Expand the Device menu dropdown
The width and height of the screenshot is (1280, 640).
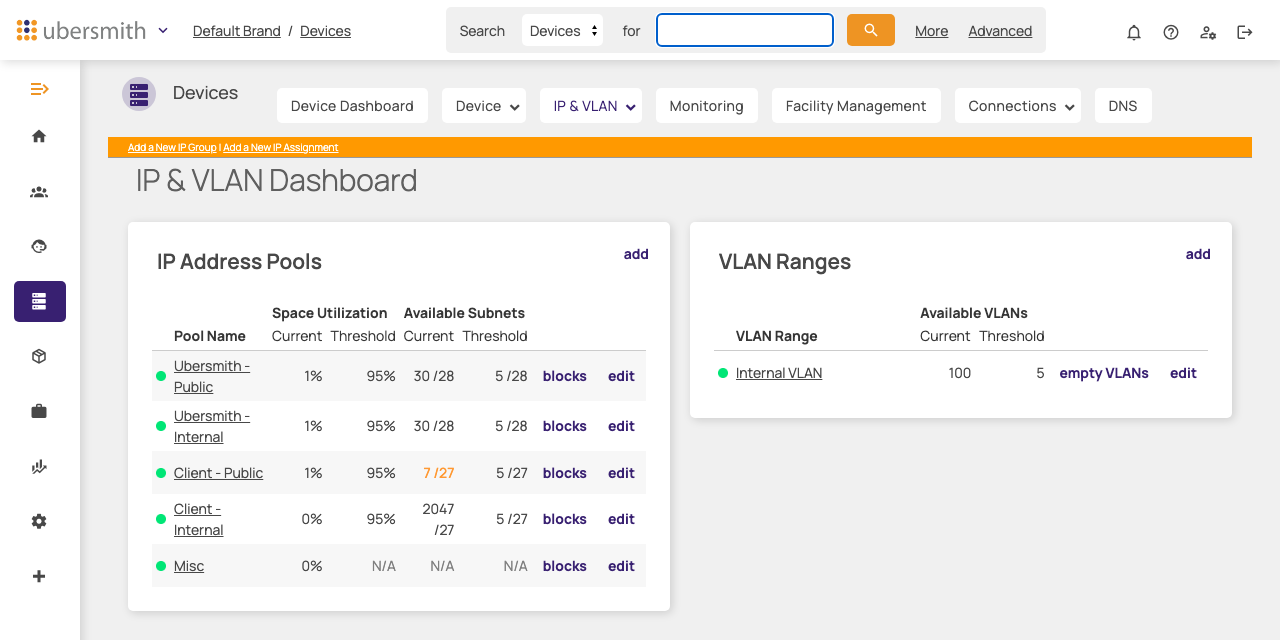(x=484, y=106)
